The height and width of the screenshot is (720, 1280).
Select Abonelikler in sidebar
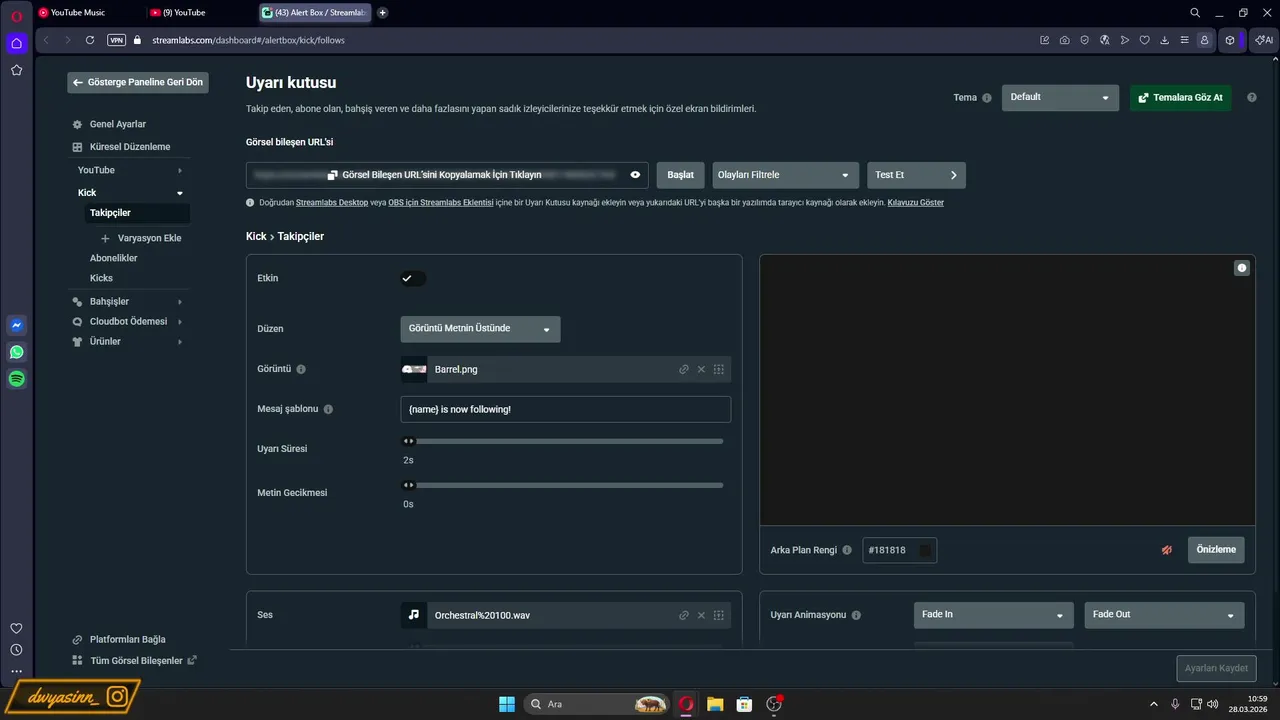point(113,258)
